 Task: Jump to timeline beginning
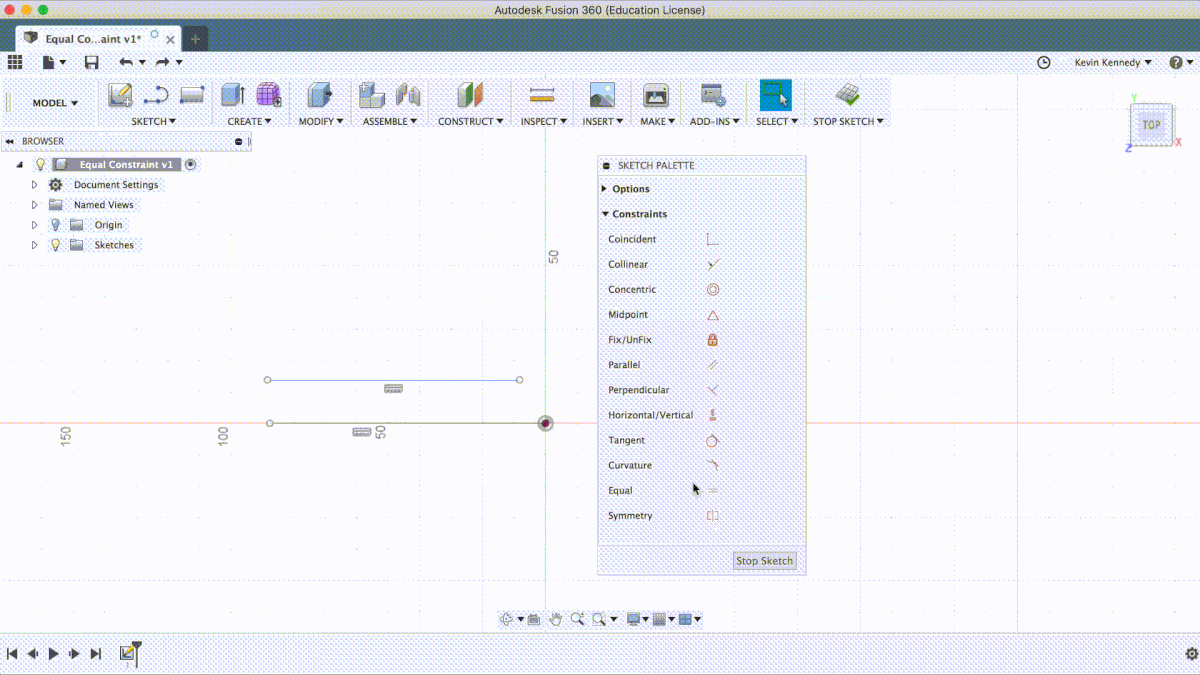12,654
